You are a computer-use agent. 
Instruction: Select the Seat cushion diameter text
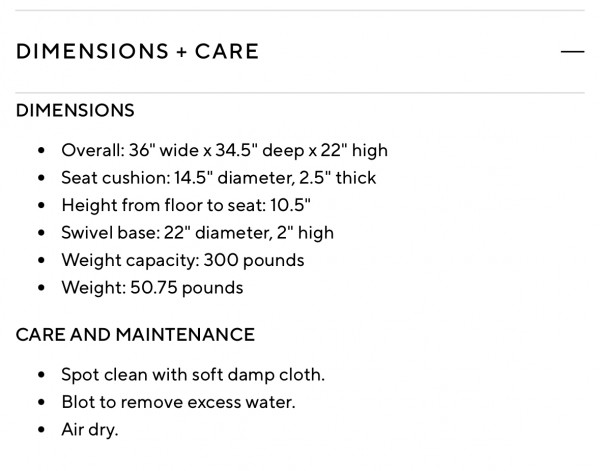pyautogui.click(x=219, y=178)
